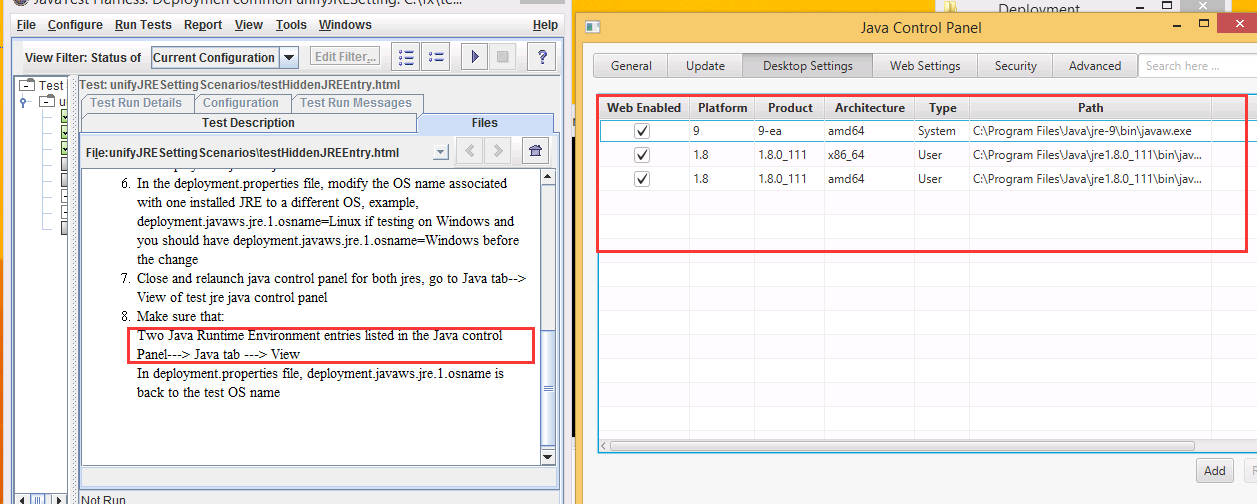
Task: Open the View menu in JavaTest
Action: 249,25
